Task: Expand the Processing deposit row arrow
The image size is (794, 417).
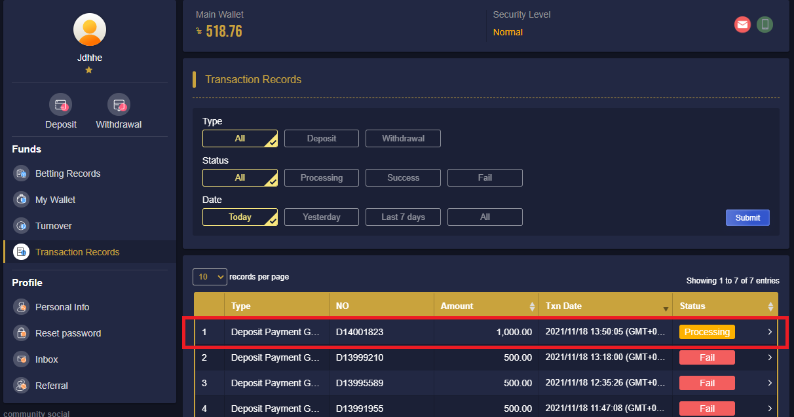Action: click(x=770, y=332)
